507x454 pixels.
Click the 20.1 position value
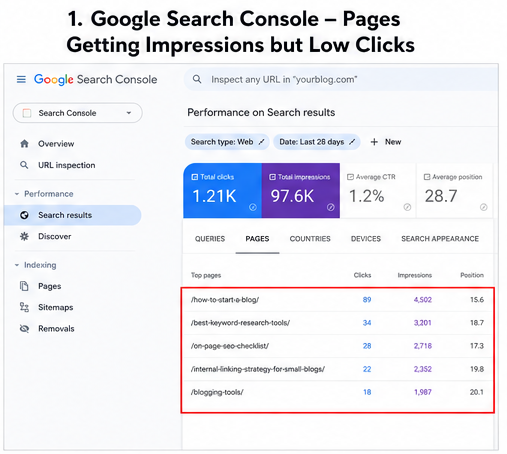pos(477,392)
